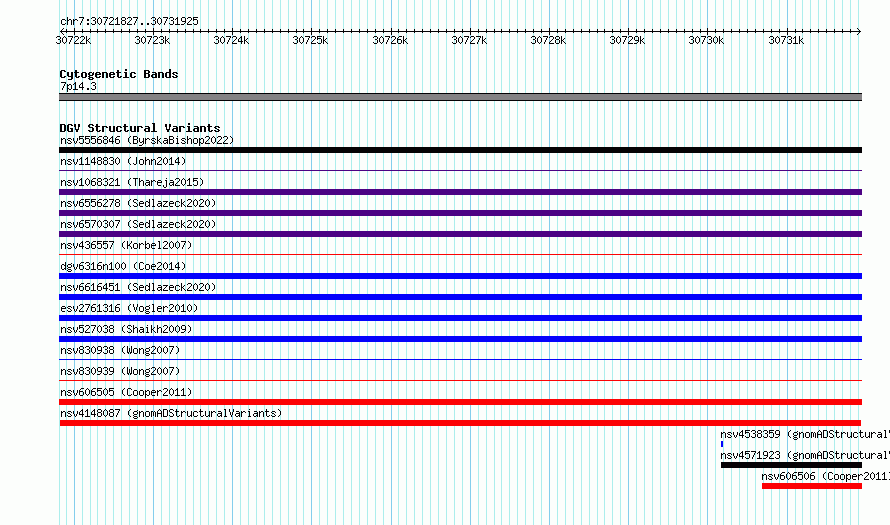Click the tiny blue nsv4538359 variant mark
Image resolution: width=890 pixels, height=525 pixels.
pyautogui.click(x=722, y=444)
